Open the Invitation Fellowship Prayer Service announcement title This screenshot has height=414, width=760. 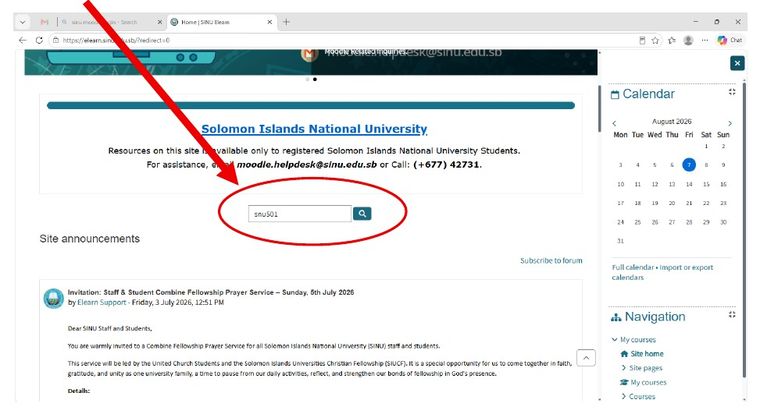click(211, 292)
